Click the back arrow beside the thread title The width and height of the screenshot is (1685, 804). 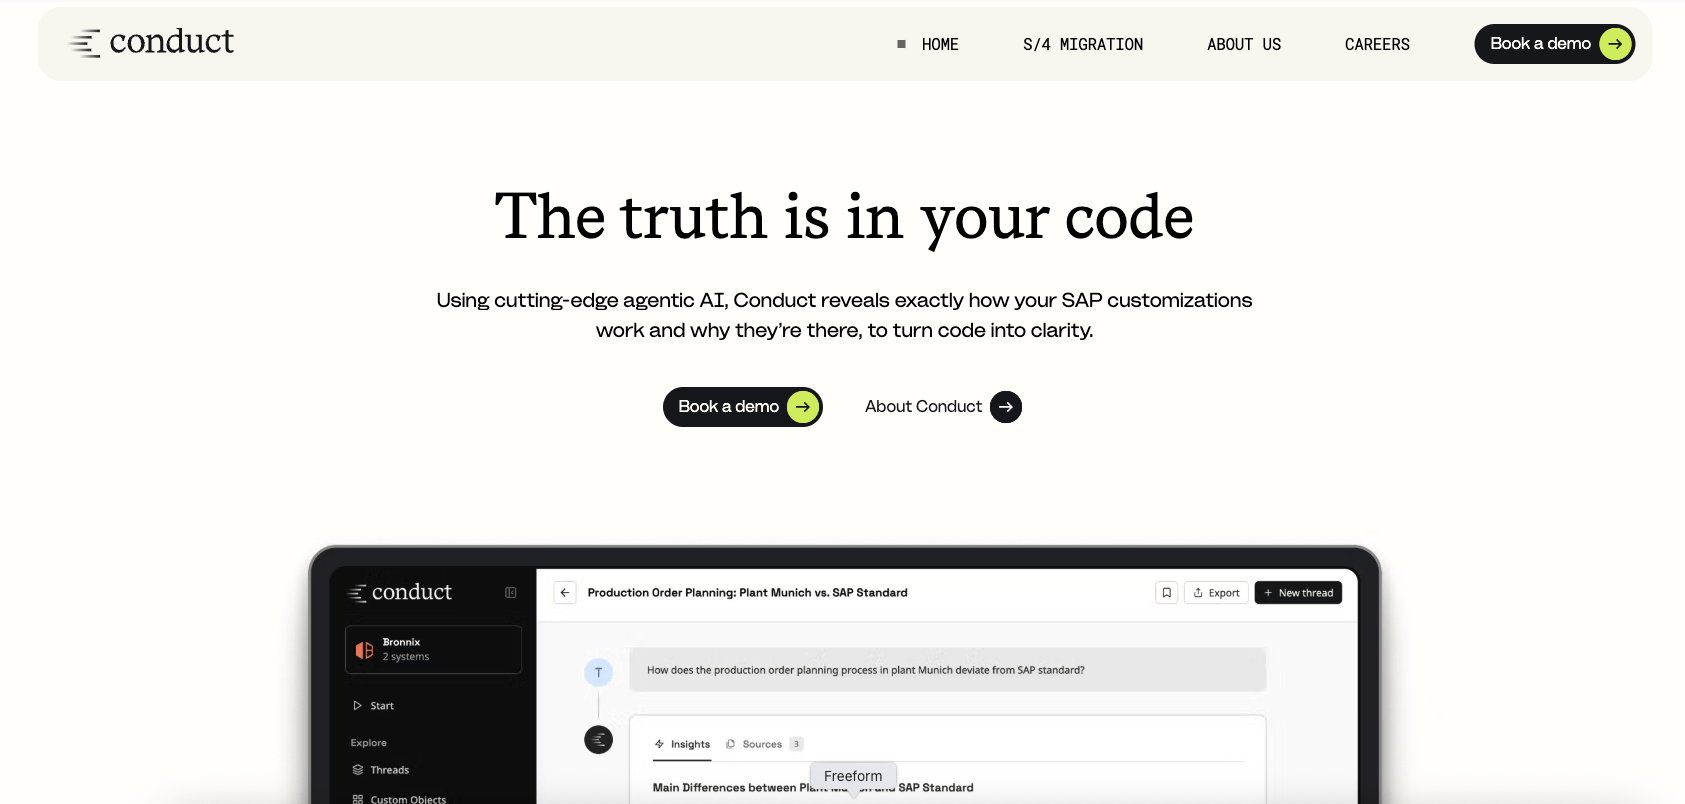pos(565,593)
